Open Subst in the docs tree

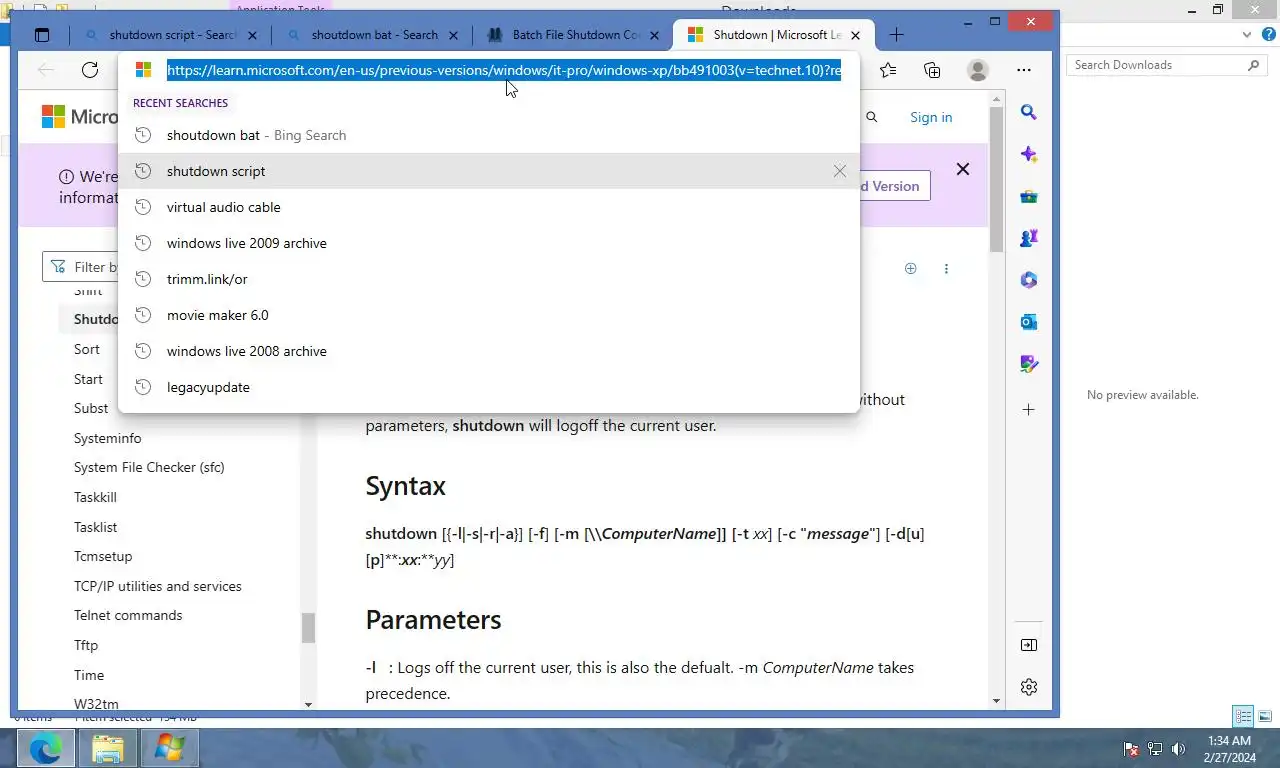pyautogui.click(x=91, y=408)
